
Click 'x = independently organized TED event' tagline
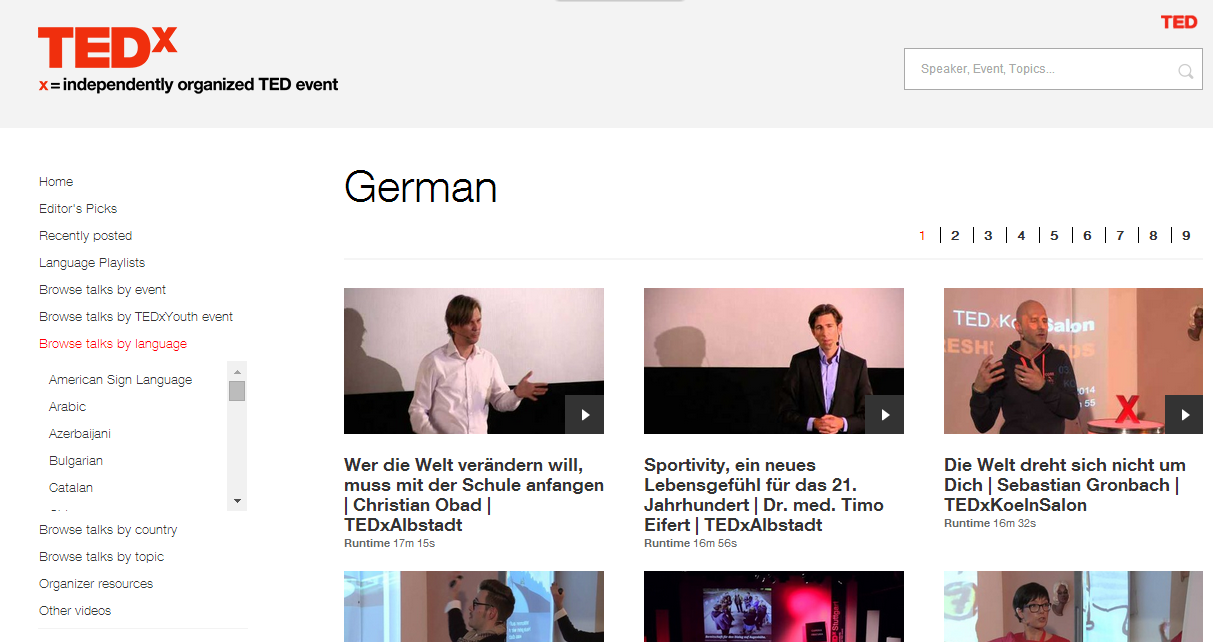(188, 85)
